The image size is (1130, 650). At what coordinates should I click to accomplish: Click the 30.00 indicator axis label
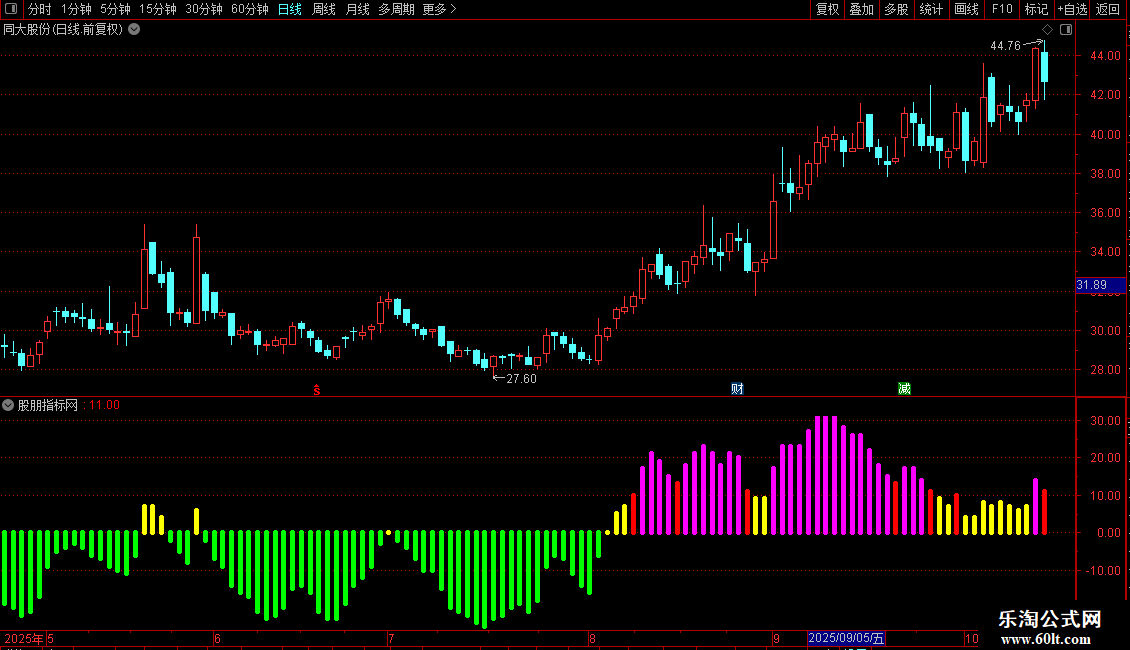1105,421
